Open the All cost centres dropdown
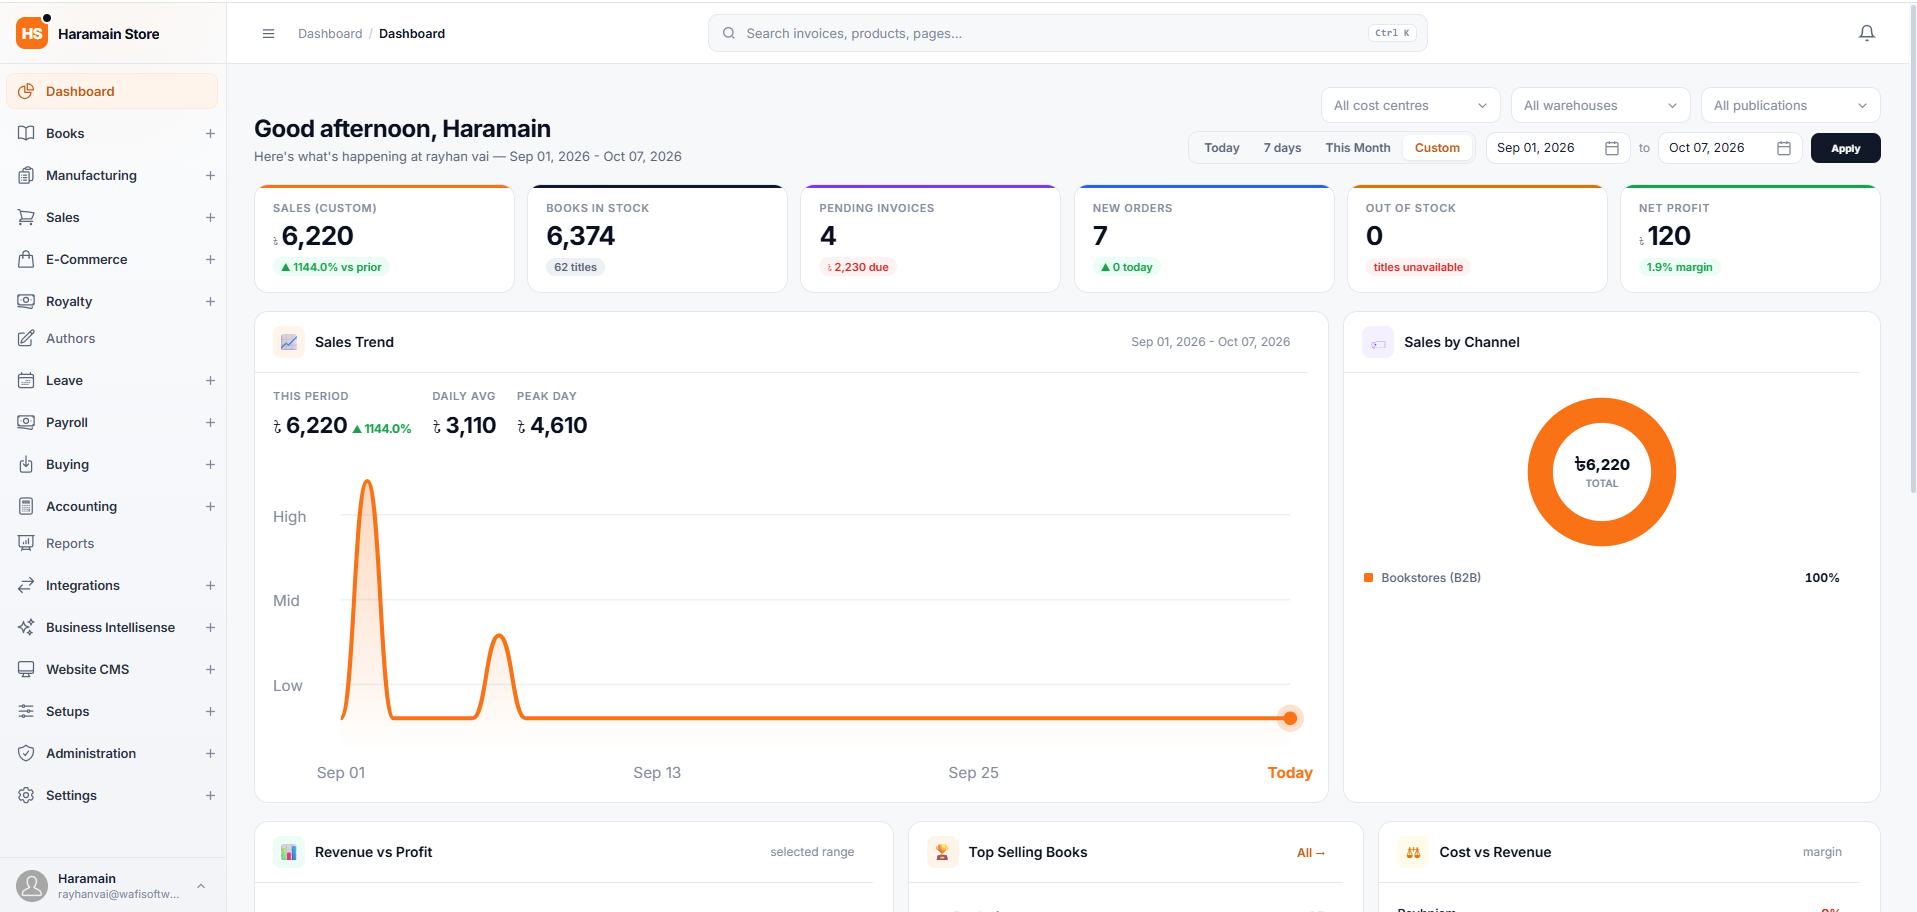Viewport: 1917px width, 912px height. [1410, 105]
